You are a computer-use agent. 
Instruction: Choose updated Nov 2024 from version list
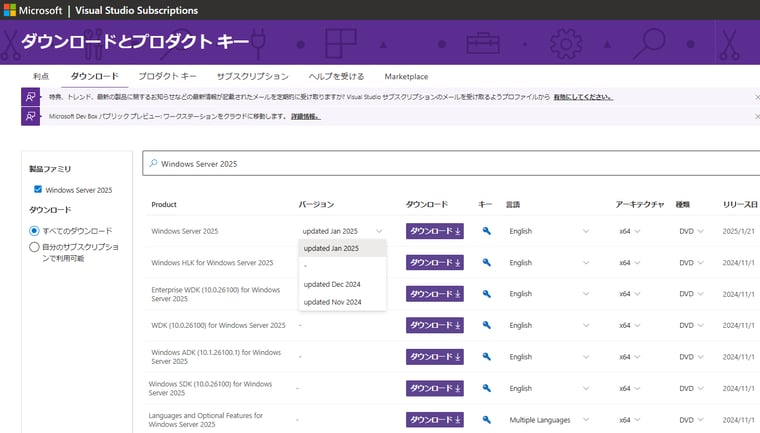[x=331, y=302]
